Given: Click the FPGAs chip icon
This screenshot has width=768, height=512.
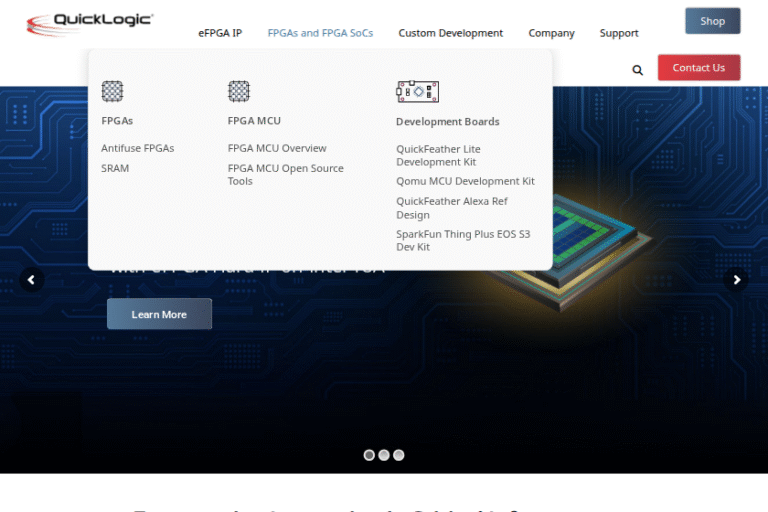Looking at the screenshot, I should (x=113, y=91).
